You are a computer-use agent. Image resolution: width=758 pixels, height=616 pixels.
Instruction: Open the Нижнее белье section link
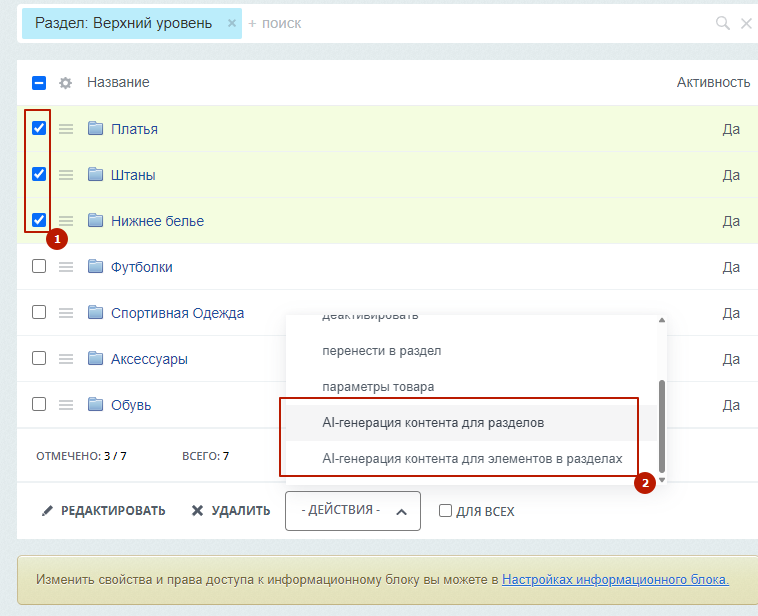point(158,221)
